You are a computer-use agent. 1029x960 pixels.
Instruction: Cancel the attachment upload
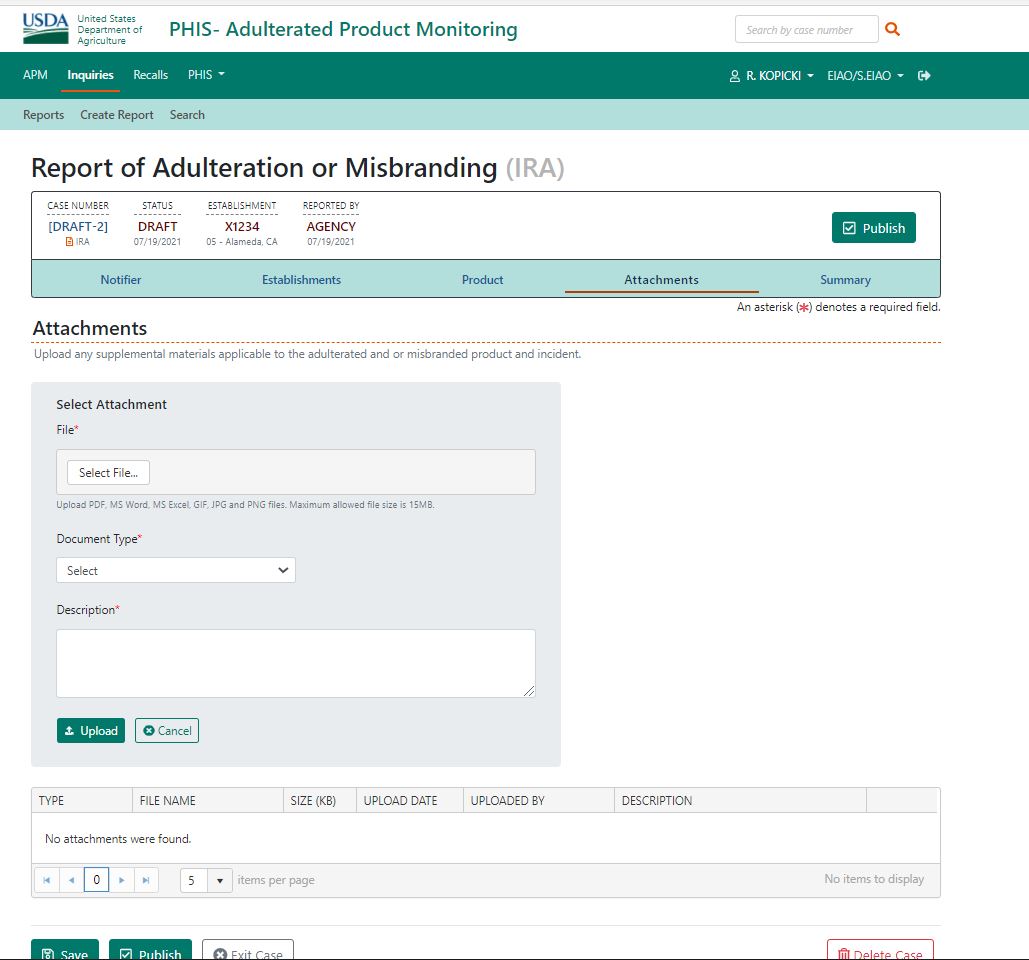(x=167, y=731)
